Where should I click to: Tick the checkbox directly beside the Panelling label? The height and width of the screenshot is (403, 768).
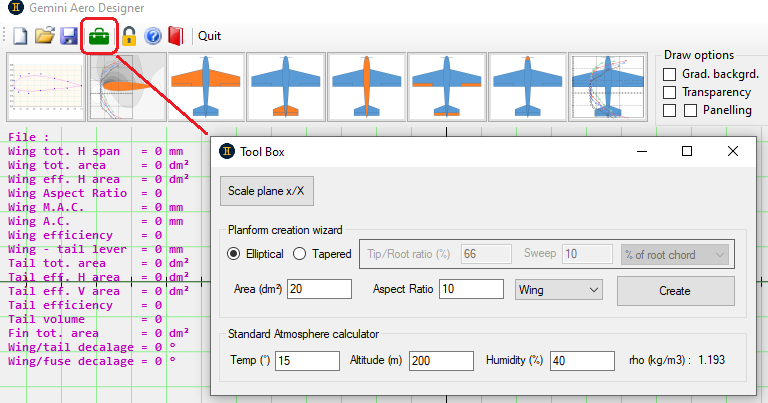pyautogui.click(x=690, y=110)
